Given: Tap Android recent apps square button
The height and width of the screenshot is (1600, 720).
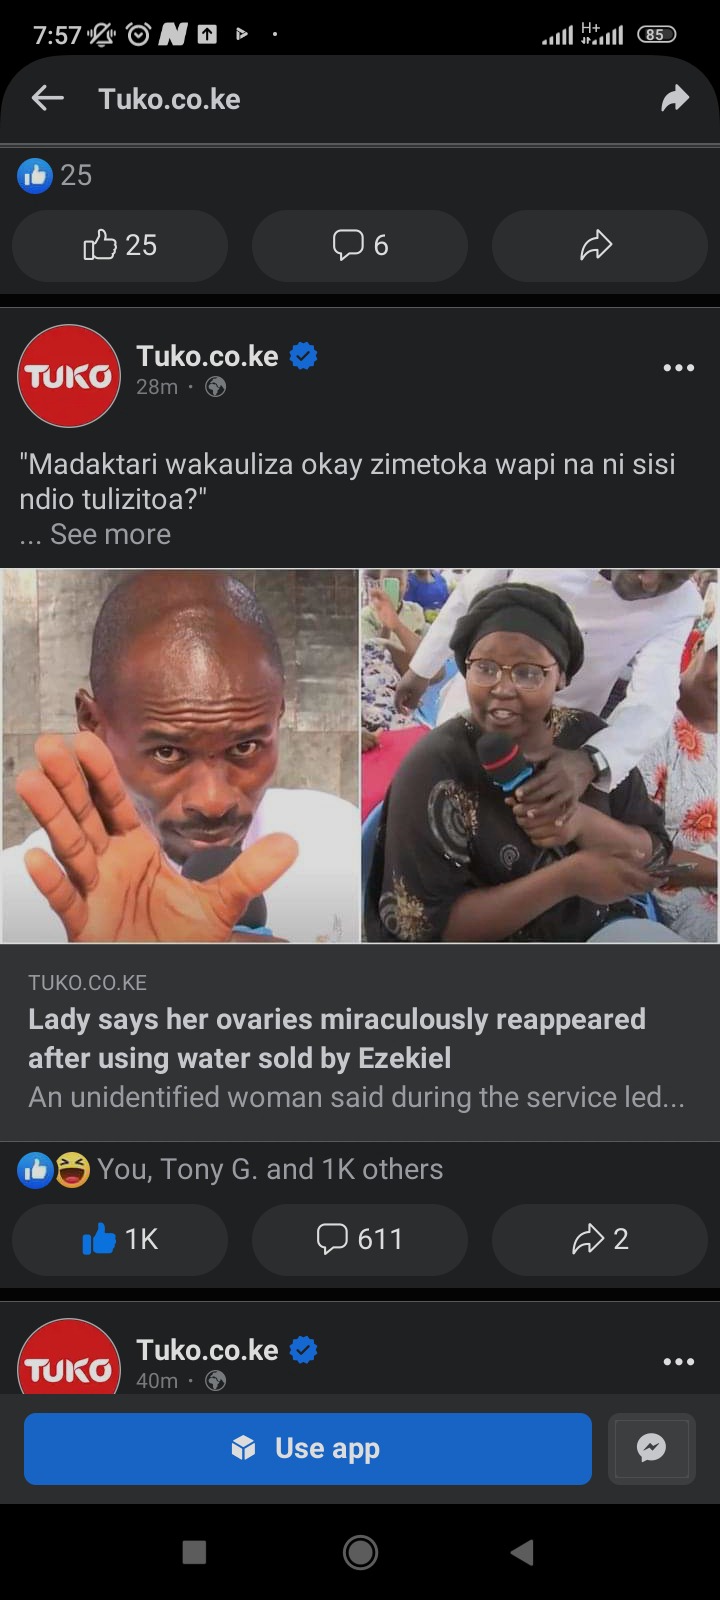Looking at the screenshot, I should [194, 1552].
